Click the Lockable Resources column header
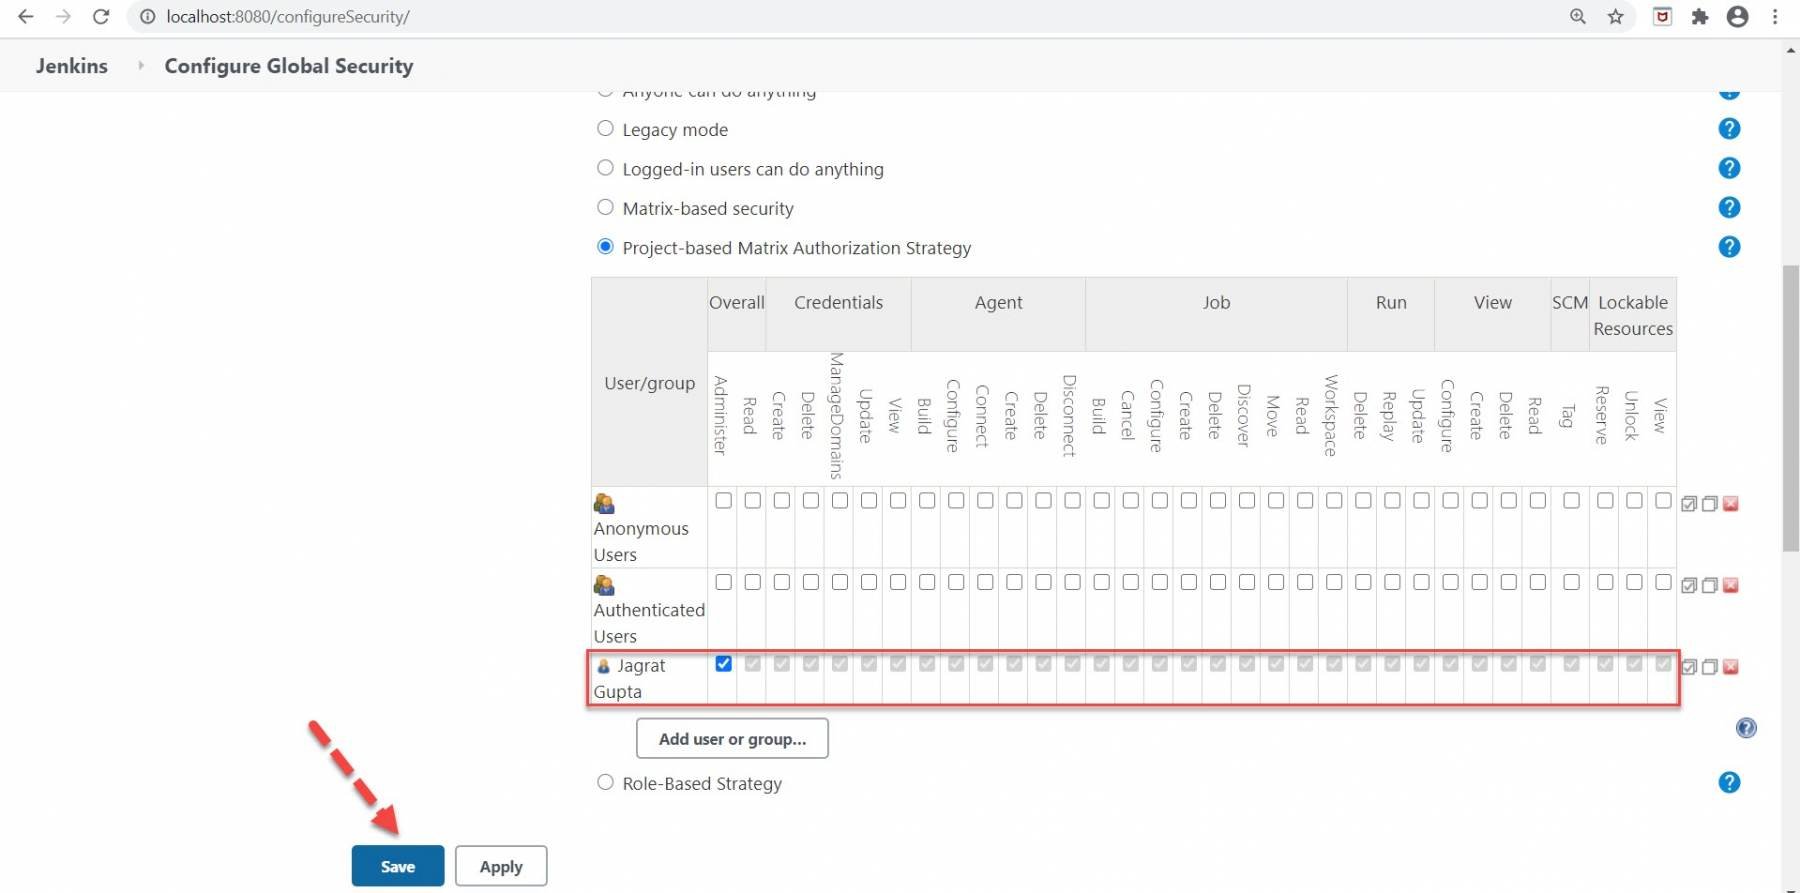The image size is (1800, 893). point(1633,315)
